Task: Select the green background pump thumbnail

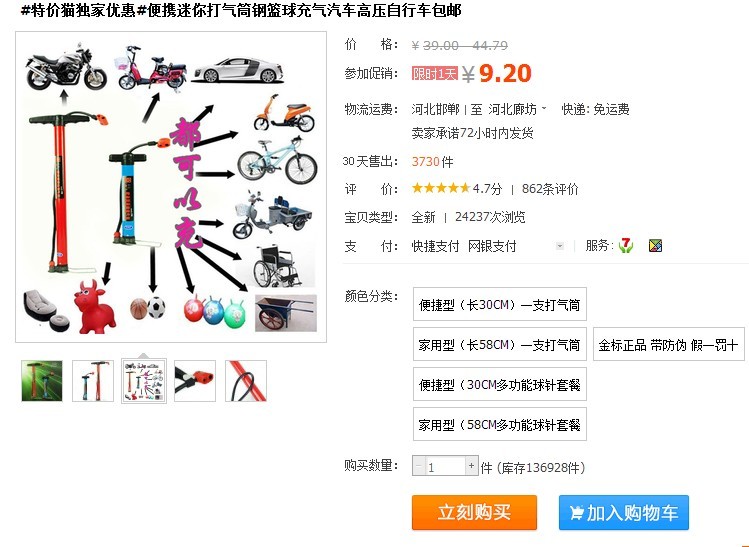Action: [42, 381]
